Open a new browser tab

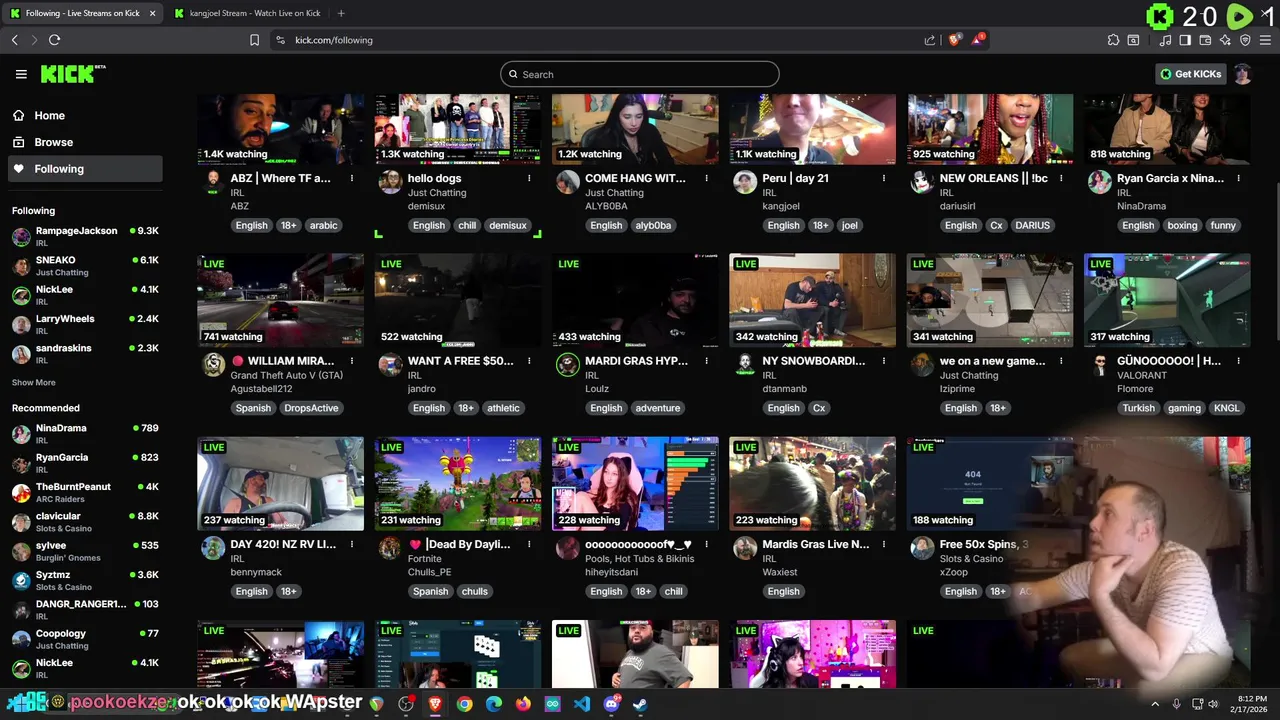coord(341,13)
